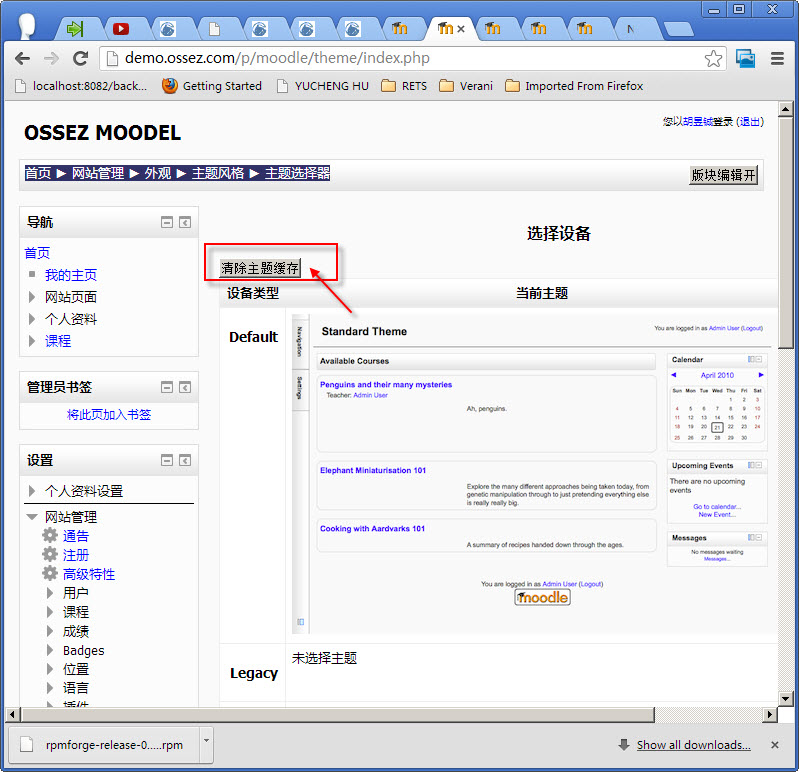799x772 pixels.
Task: Open the Chrome hamburger menu icon
Action: [777, 59]
